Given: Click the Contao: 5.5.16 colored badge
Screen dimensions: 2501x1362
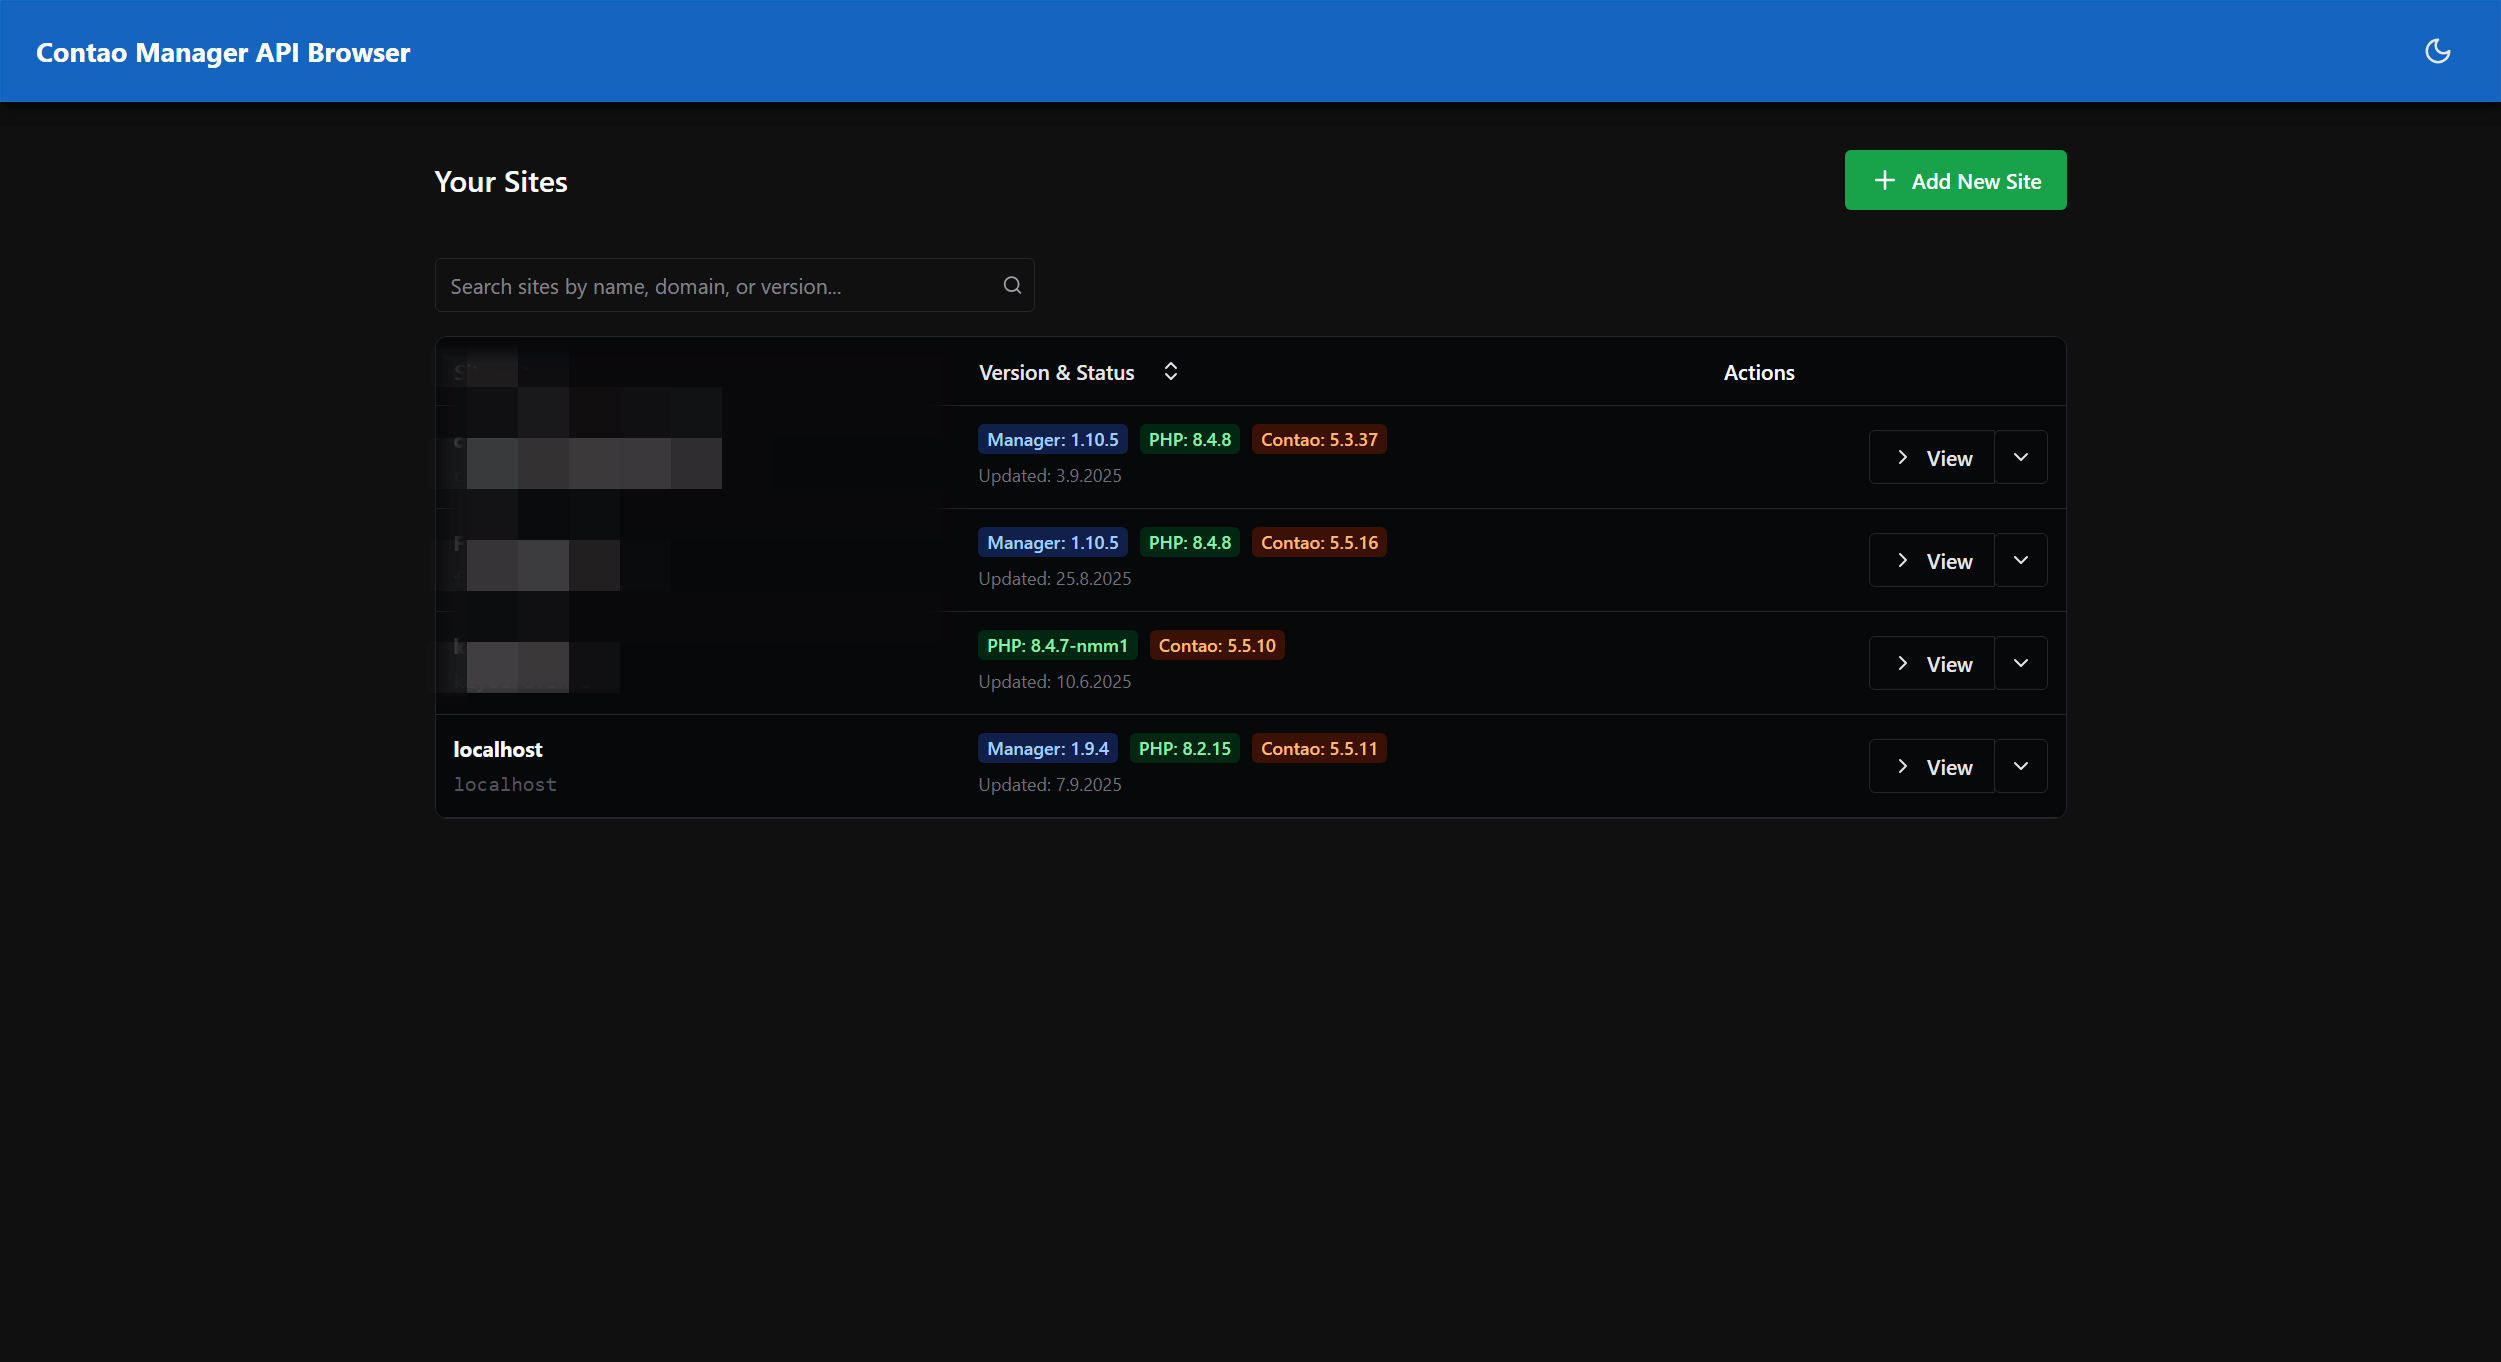Looking at the screenshot, I should (1318, 542).
